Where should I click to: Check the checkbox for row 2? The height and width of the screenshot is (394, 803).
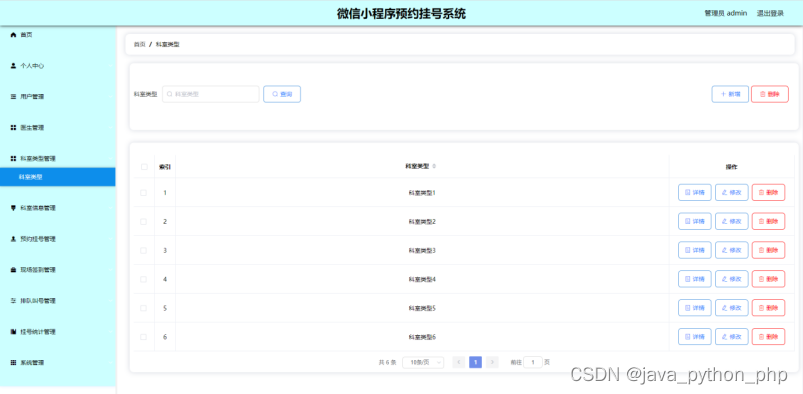click(143, 221)
